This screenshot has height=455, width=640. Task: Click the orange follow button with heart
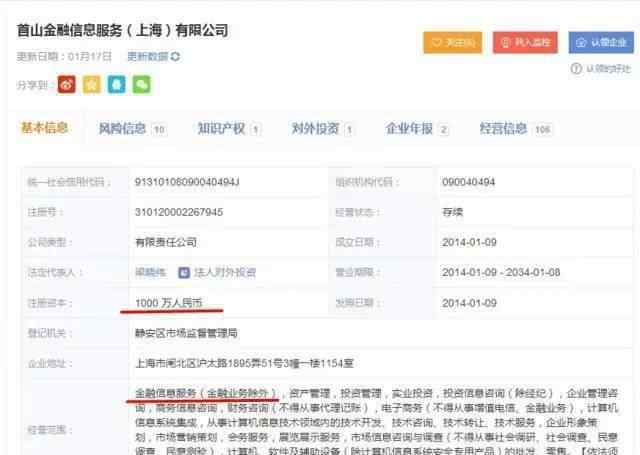click(x=453, y=42)
